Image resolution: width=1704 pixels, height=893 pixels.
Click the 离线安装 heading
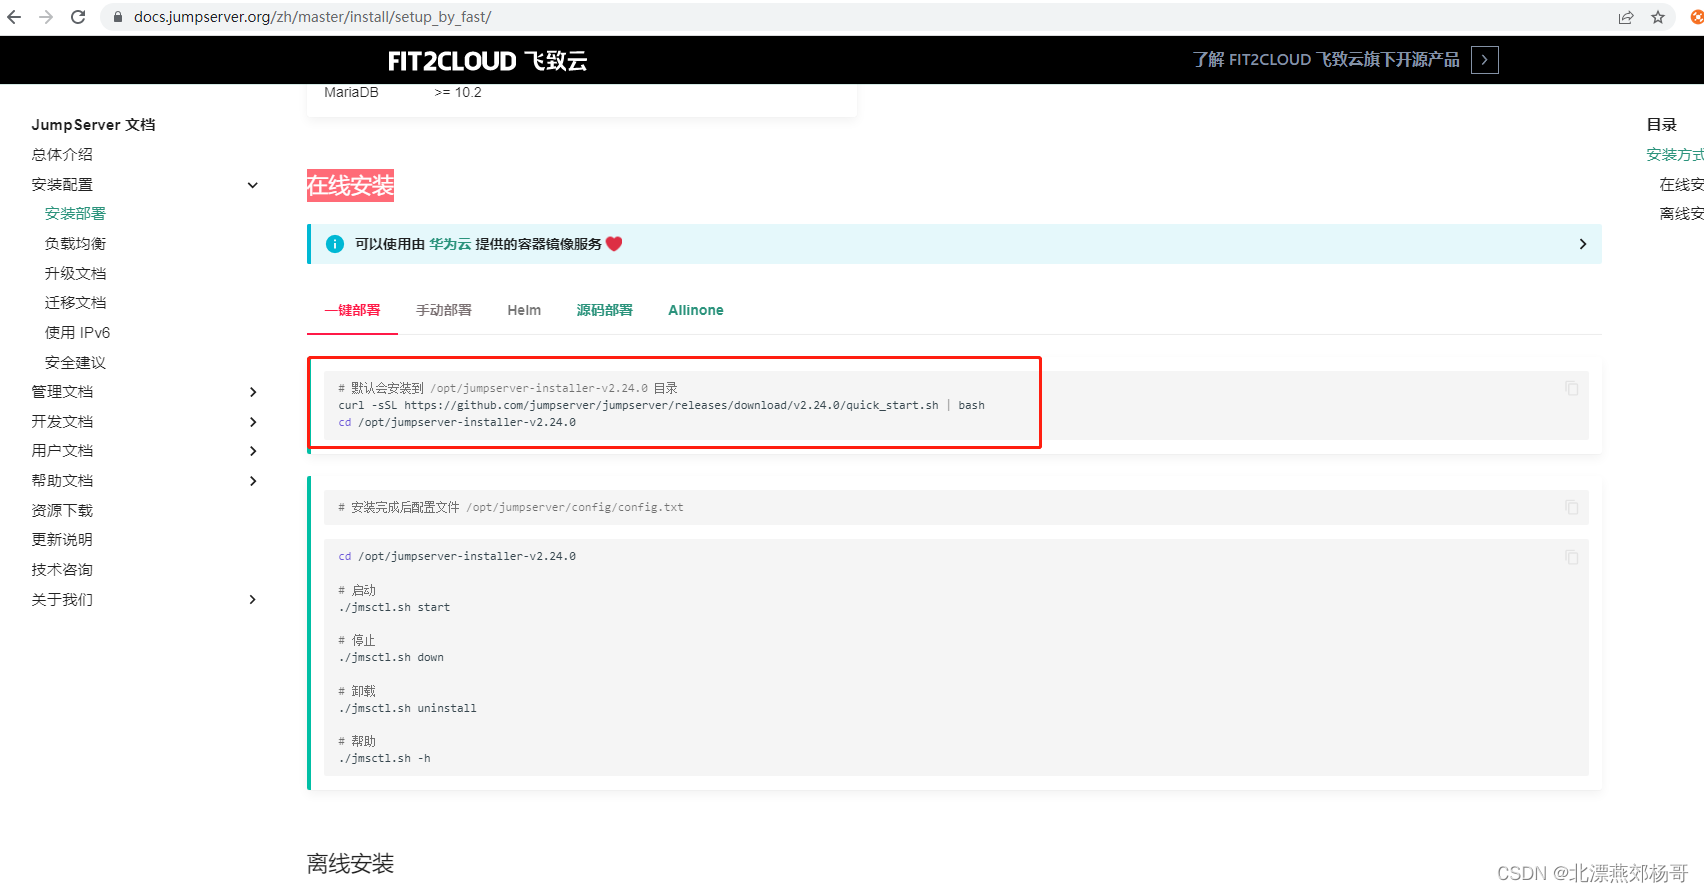pos(350,864)
